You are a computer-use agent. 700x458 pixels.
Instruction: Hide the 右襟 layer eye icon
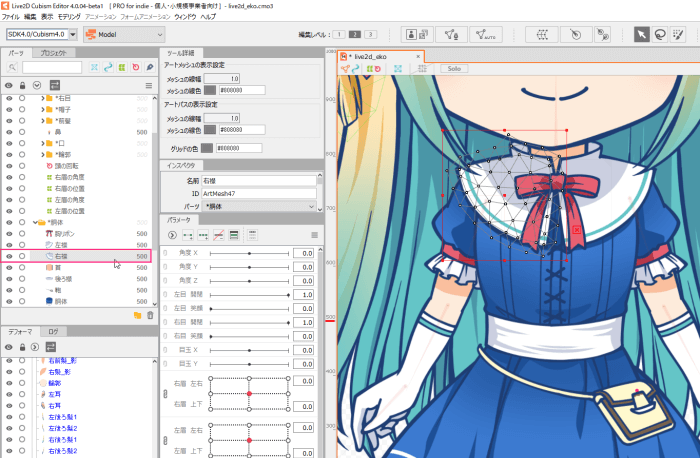9,256
